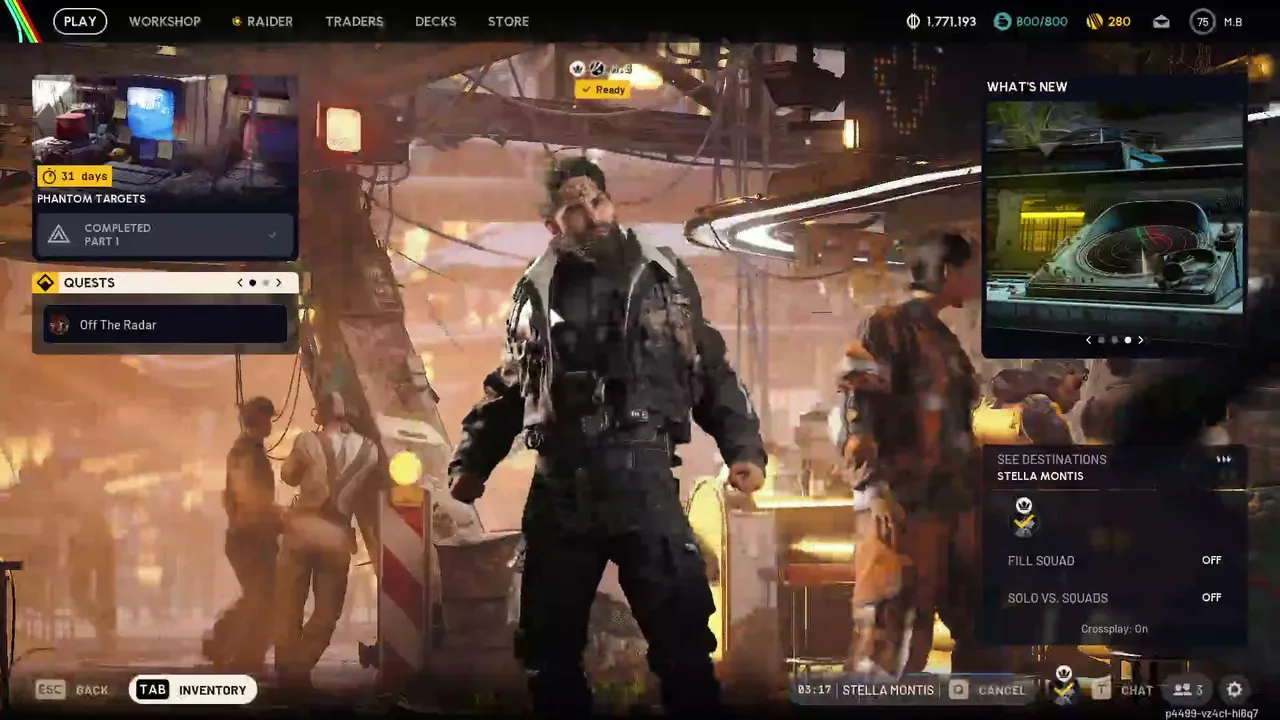Open the PLAY tab
Screen dimensions: 1280x720
pos(80,21)
